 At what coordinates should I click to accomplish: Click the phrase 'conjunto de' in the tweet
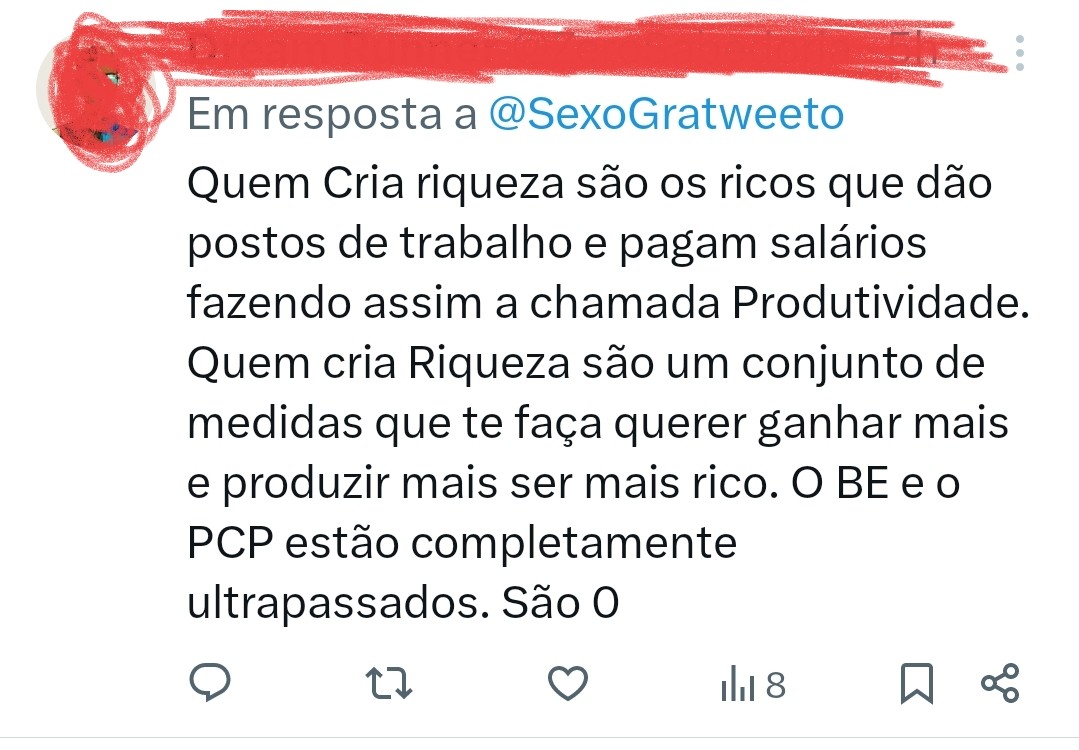pyautogui.click(x=863, y=365)
